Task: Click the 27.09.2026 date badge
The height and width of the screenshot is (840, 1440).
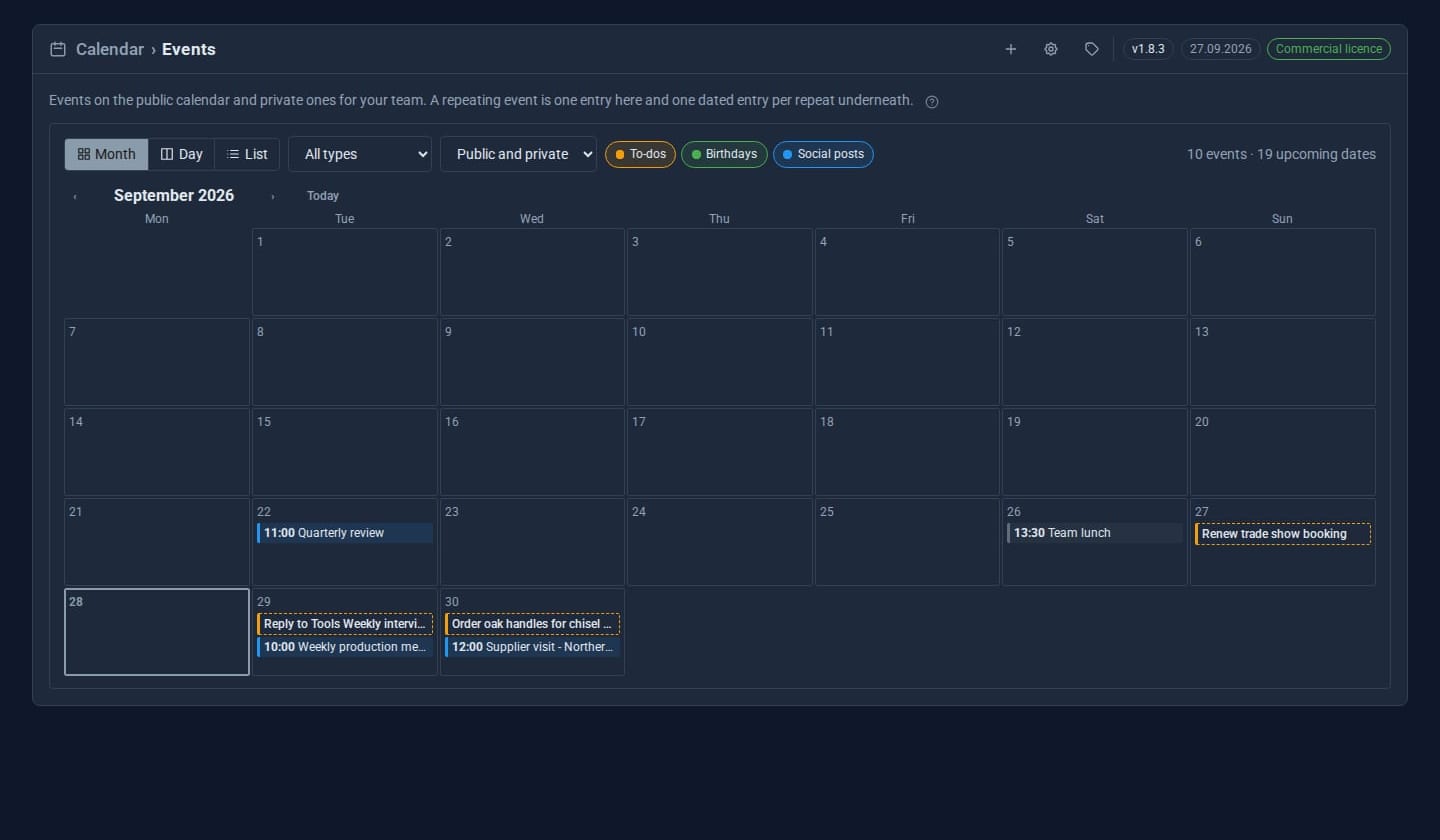Action: pos(1221,49)
